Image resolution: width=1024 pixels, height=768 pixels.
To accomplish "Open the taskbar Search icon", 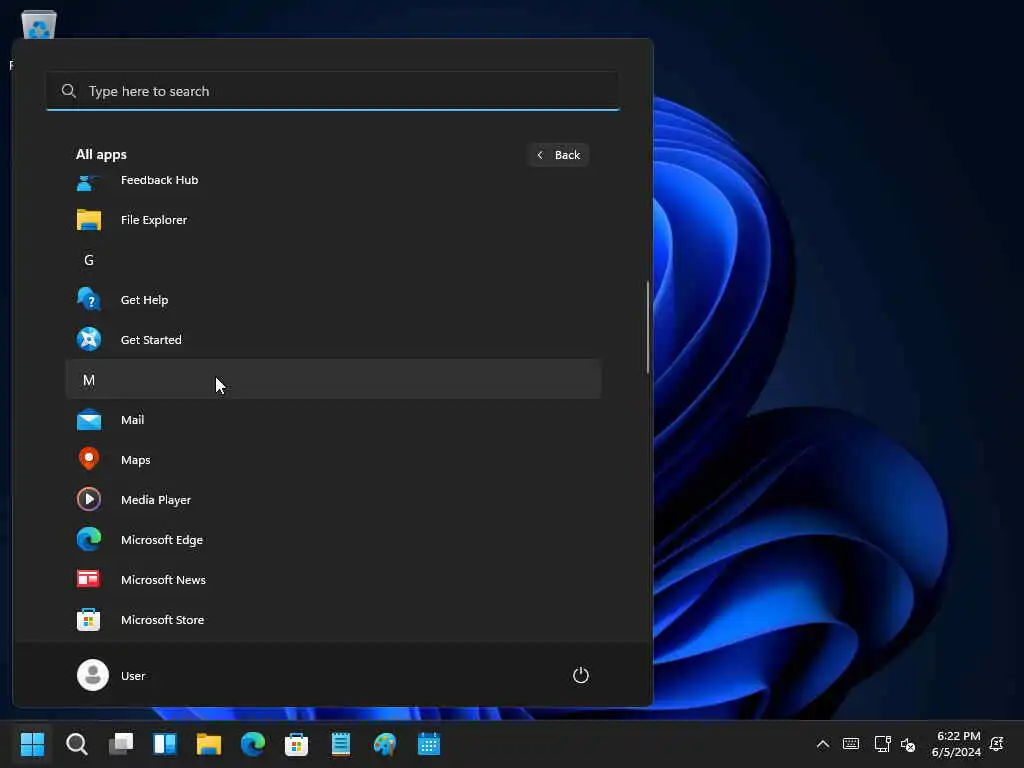I will click(x=76, y=744).
